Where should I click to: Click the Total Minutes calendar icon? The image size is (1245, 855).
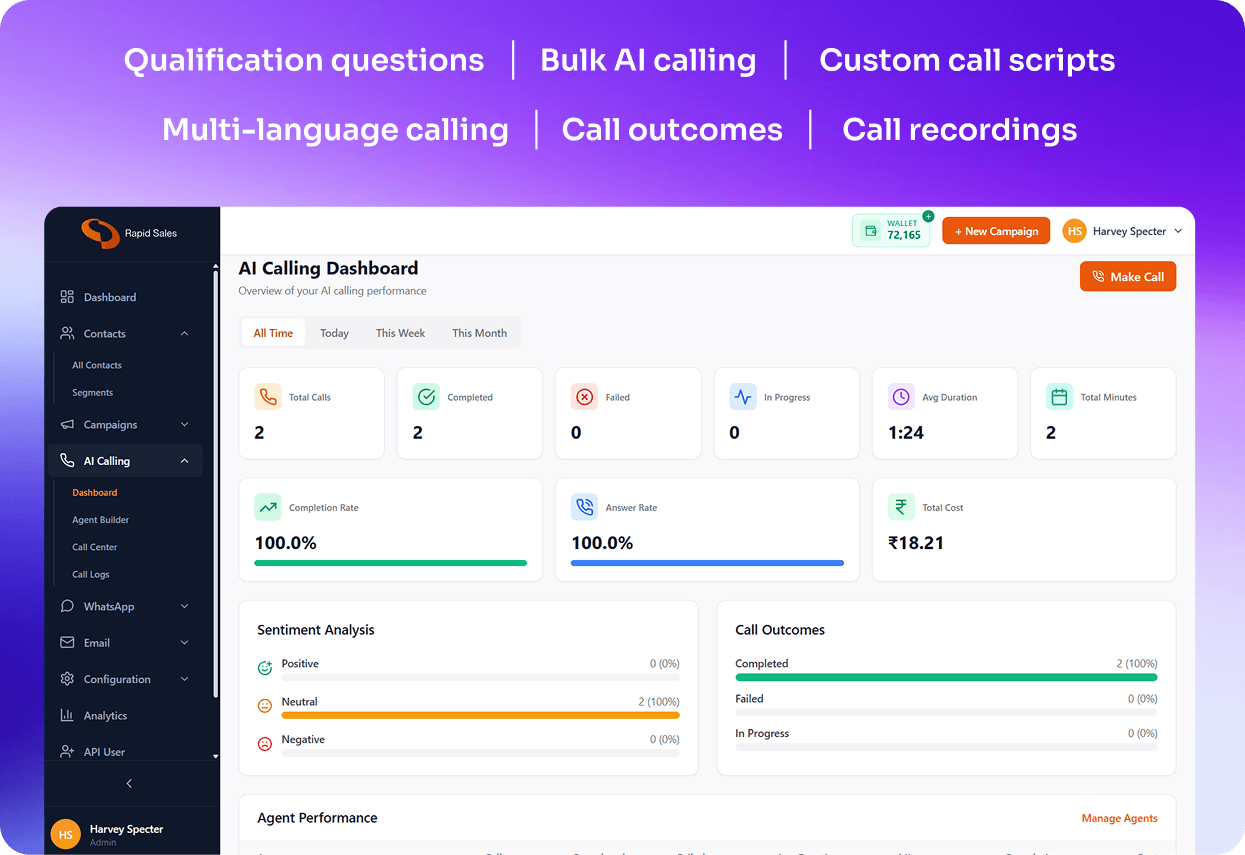pyautogui.click(x=1059, y=397)
